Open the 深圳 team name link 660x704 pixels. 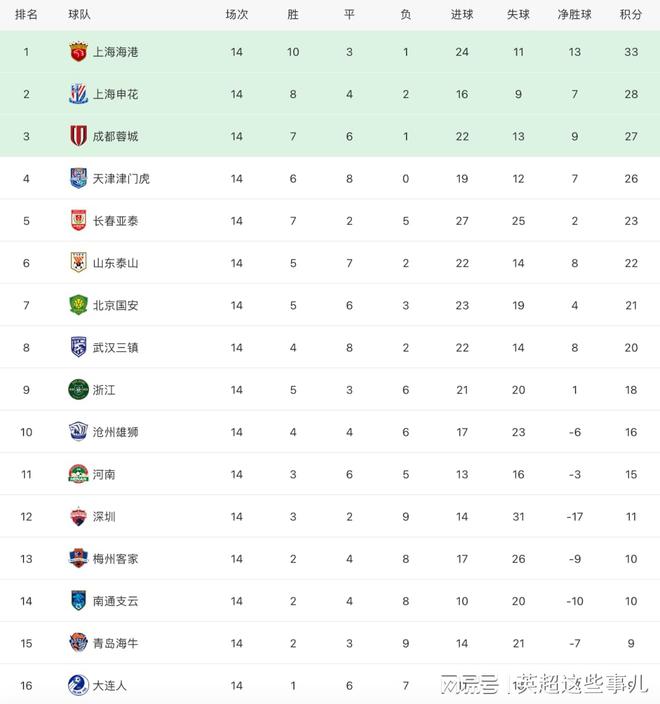(x=104, y=517)
